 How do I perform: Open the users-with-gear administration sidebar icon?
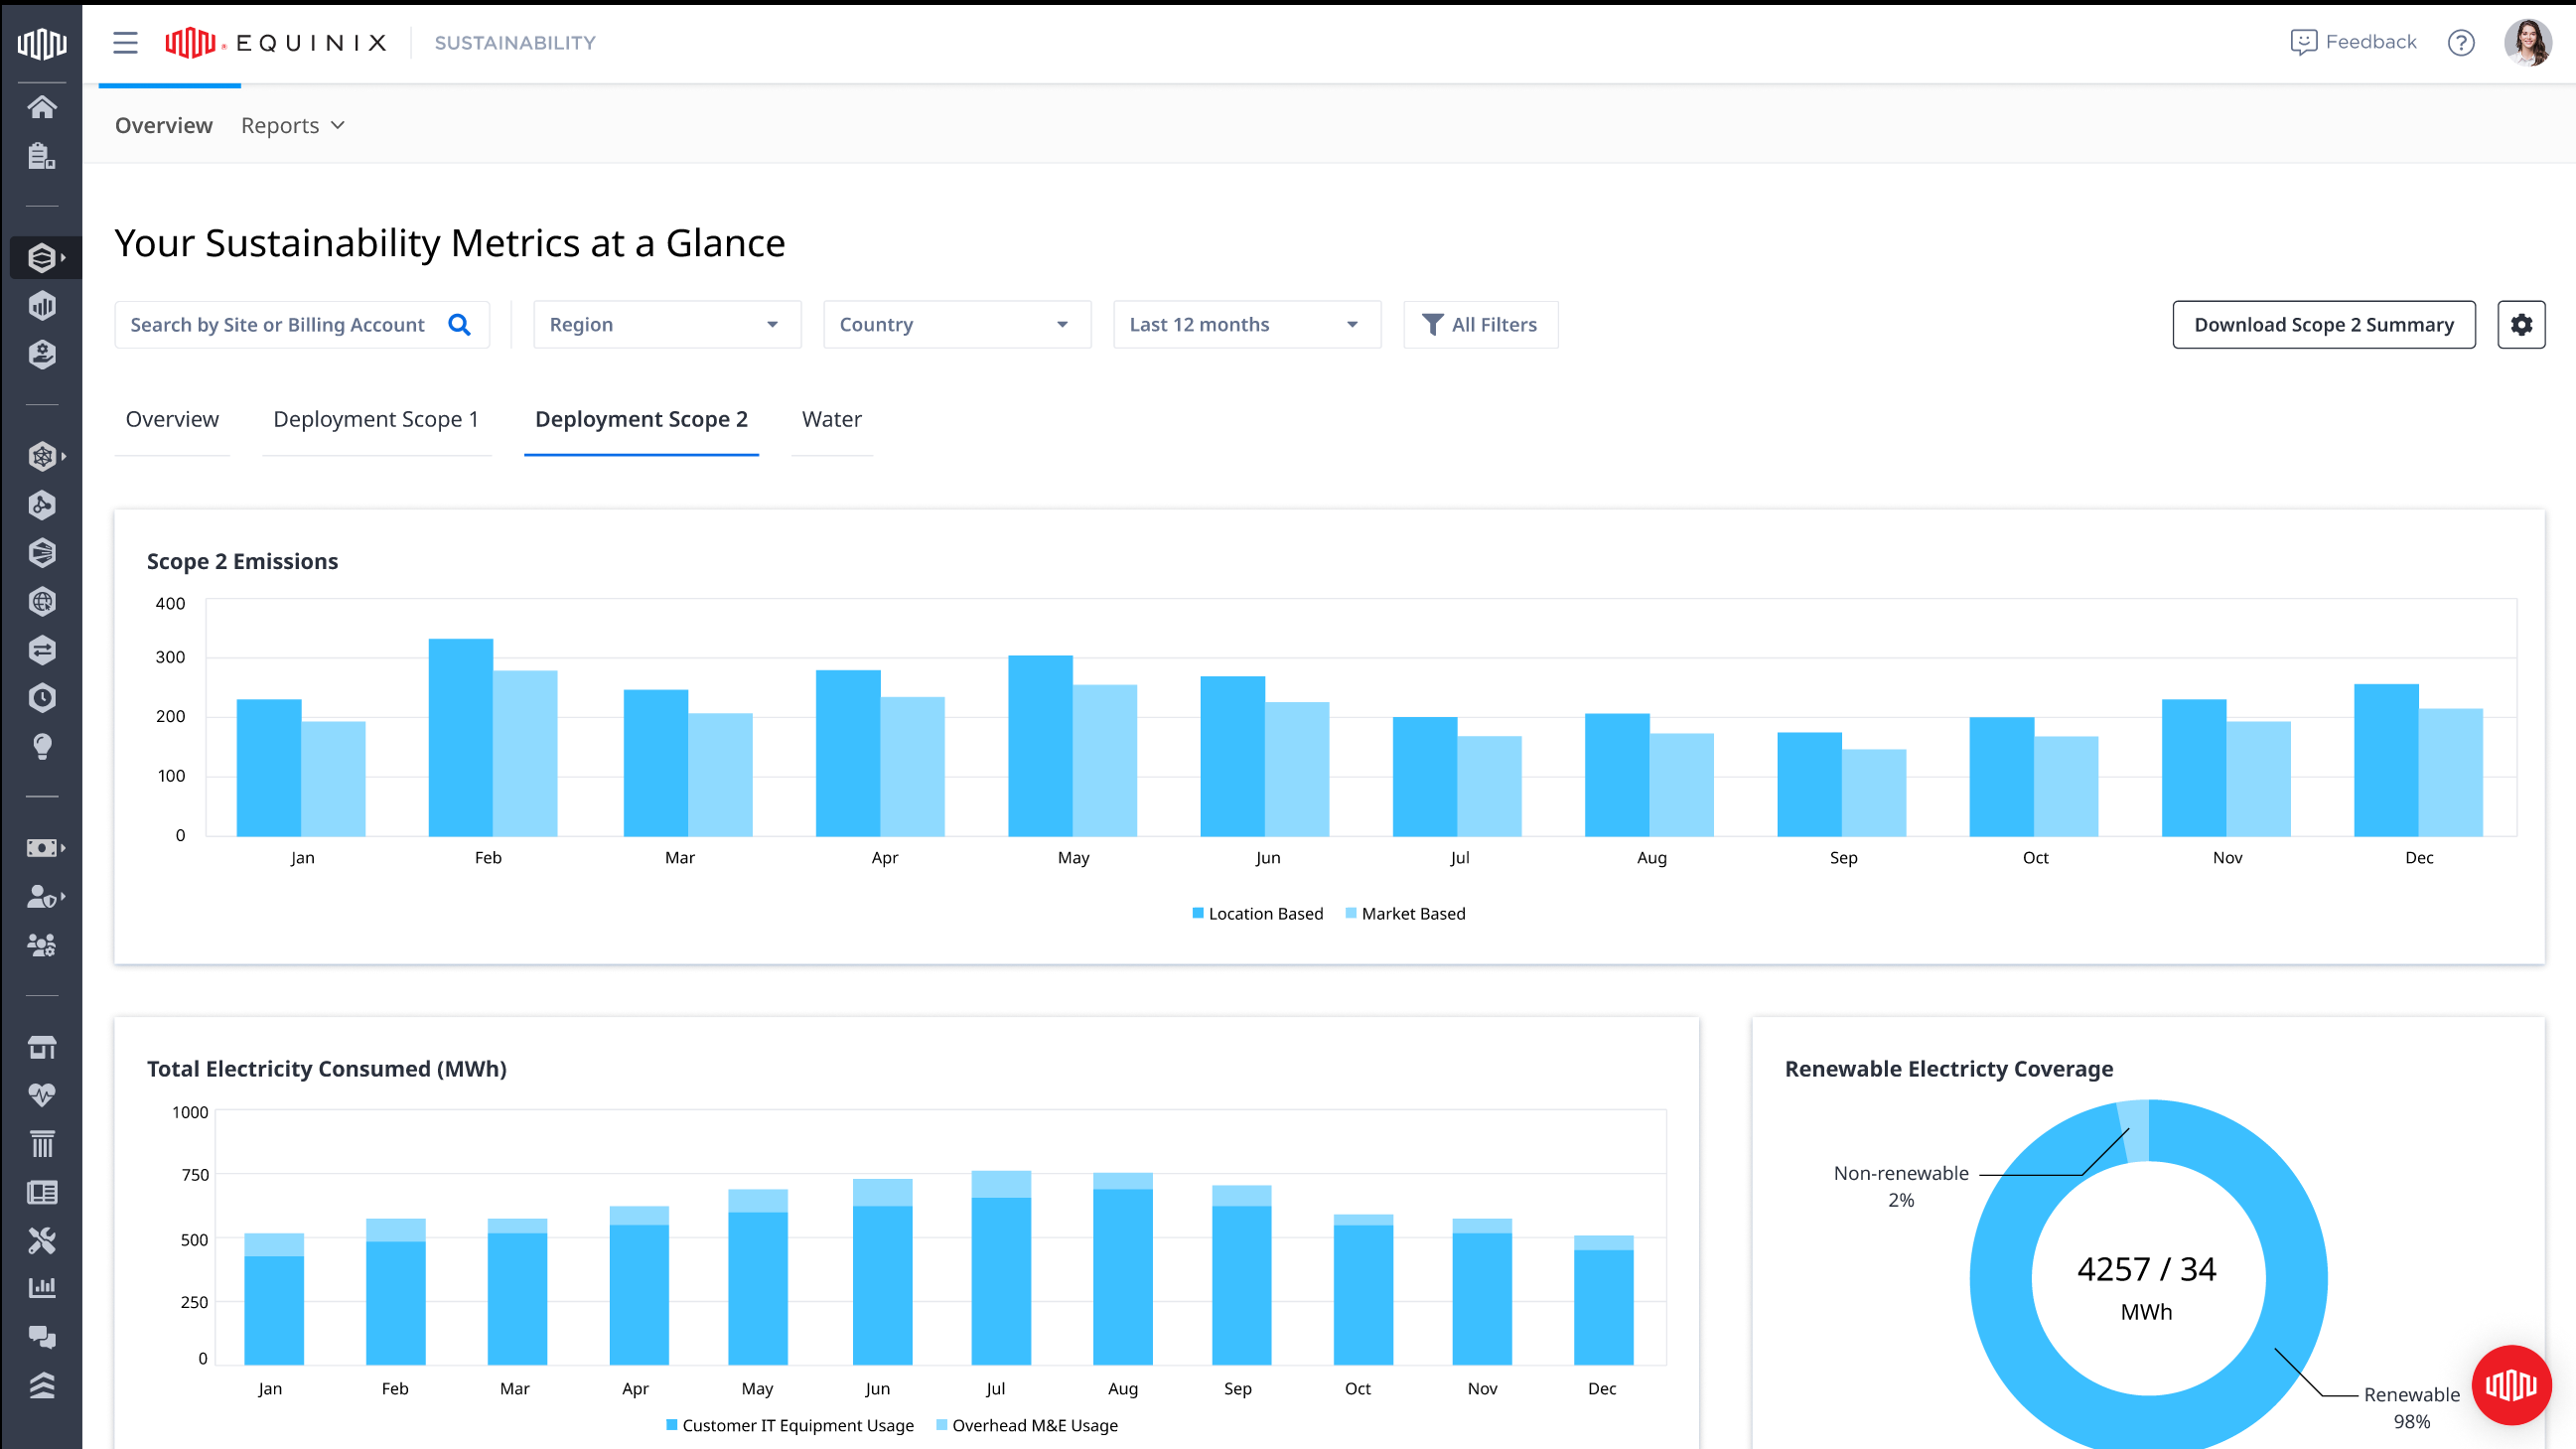tap(41, 945)
